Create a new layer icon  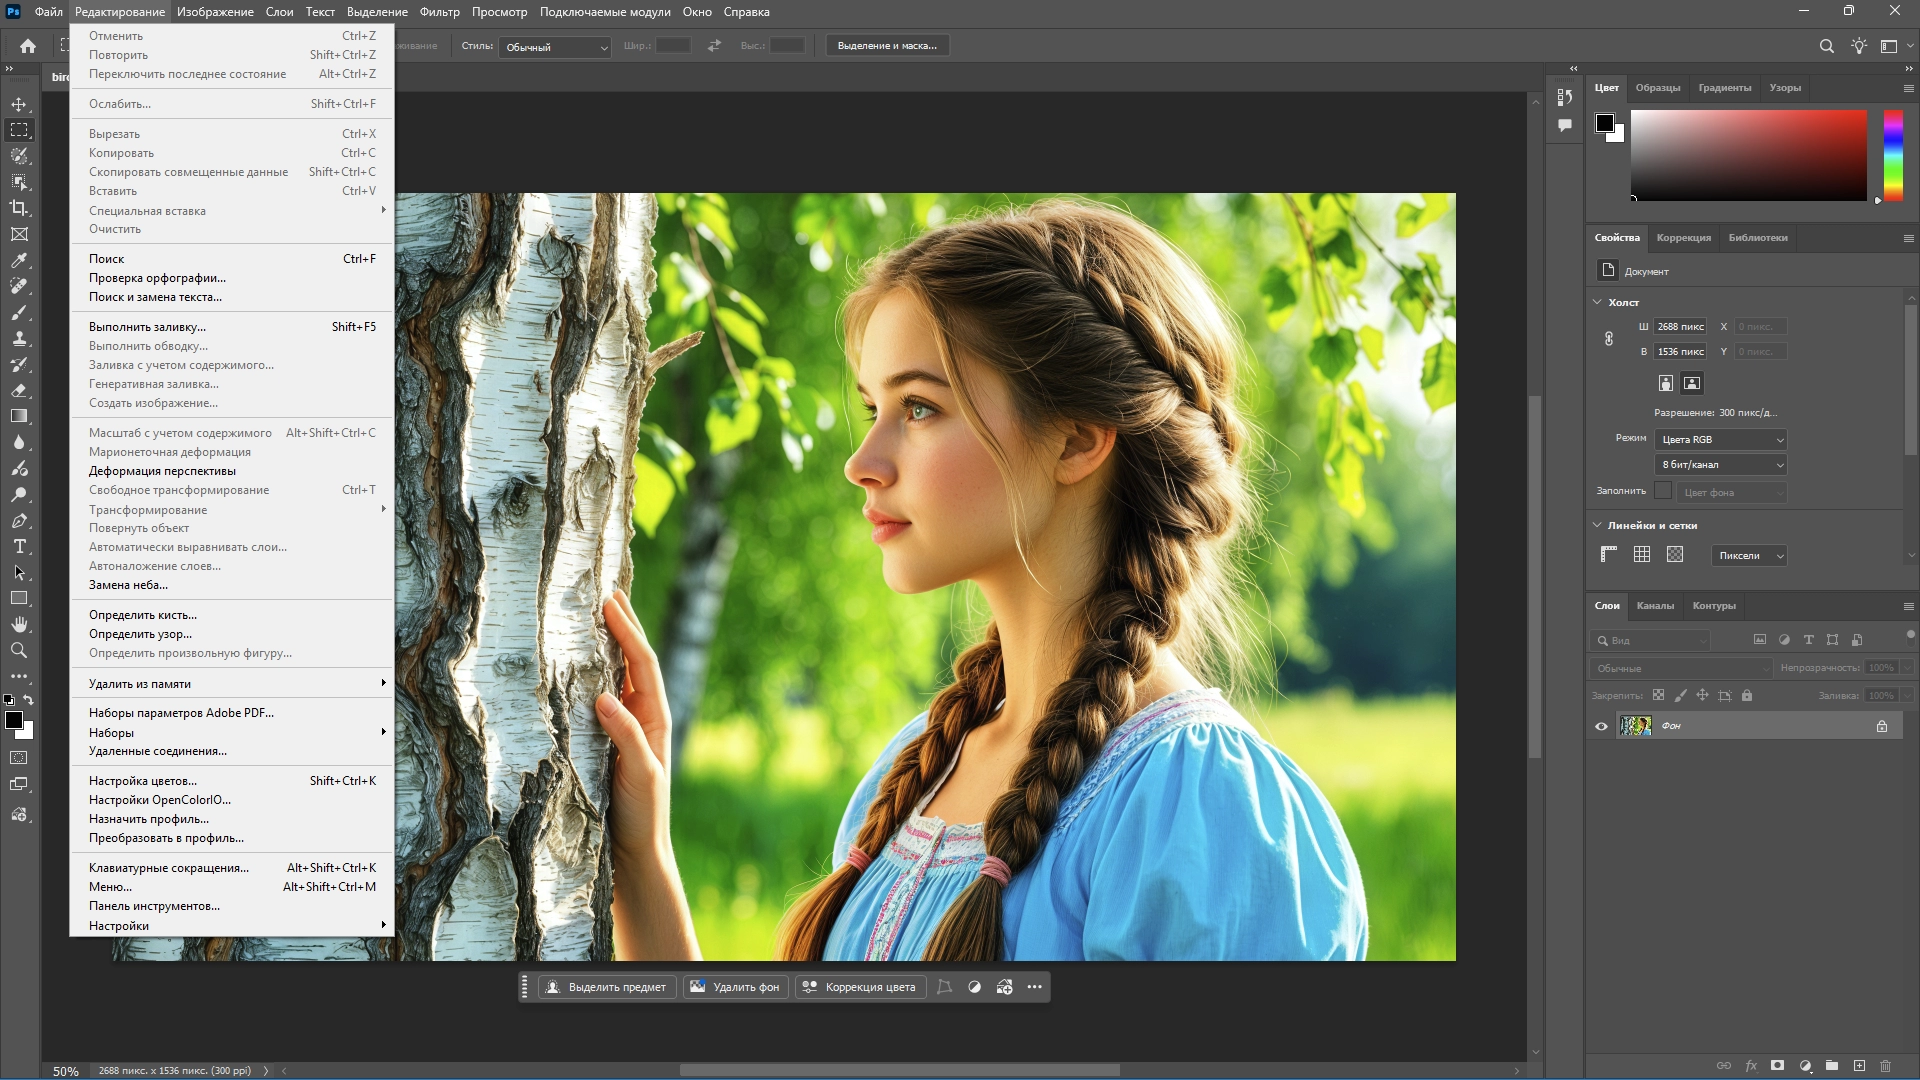(x=1859, y=1066)
